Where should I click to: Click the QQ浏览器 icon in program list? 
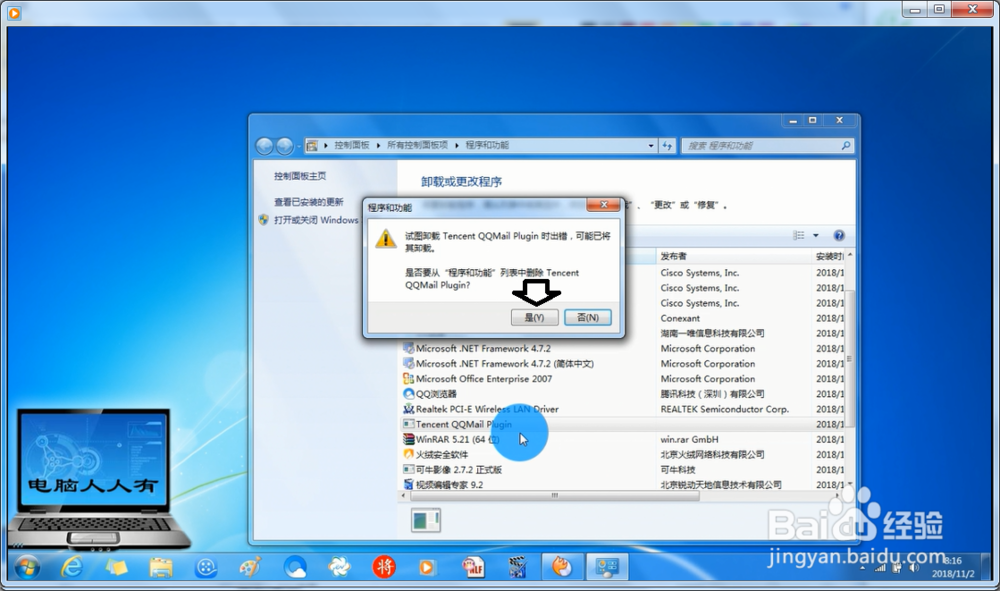pos(408,394)
